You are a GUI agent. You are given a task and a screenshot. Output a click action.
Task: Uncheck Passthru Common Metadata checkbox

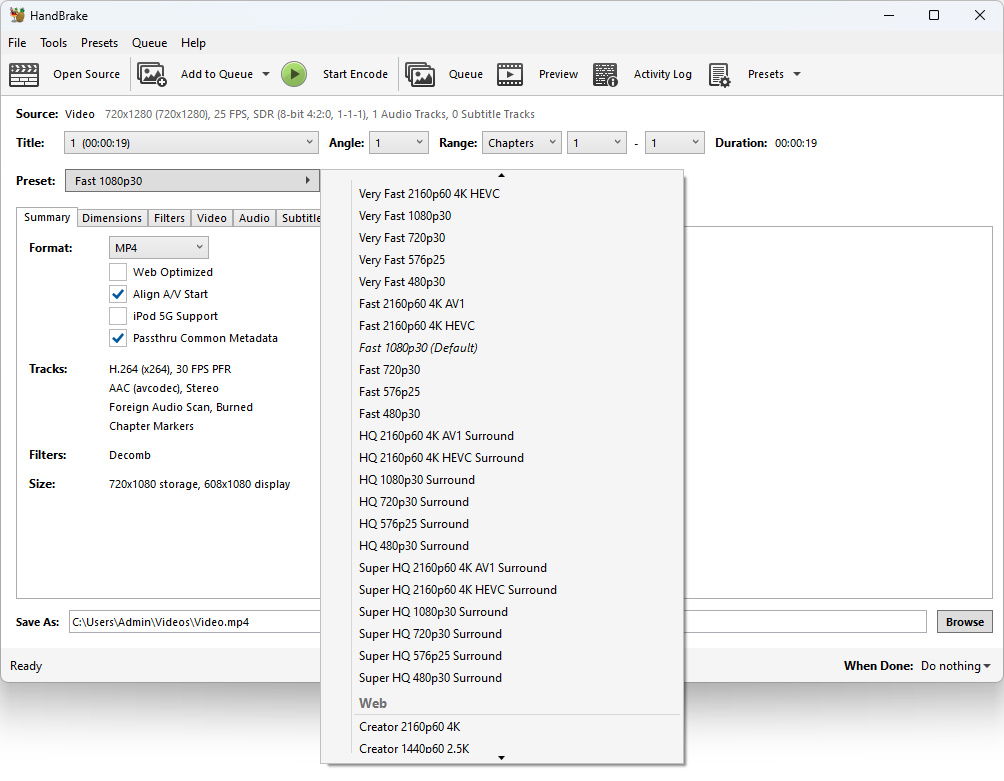point(118,338)
